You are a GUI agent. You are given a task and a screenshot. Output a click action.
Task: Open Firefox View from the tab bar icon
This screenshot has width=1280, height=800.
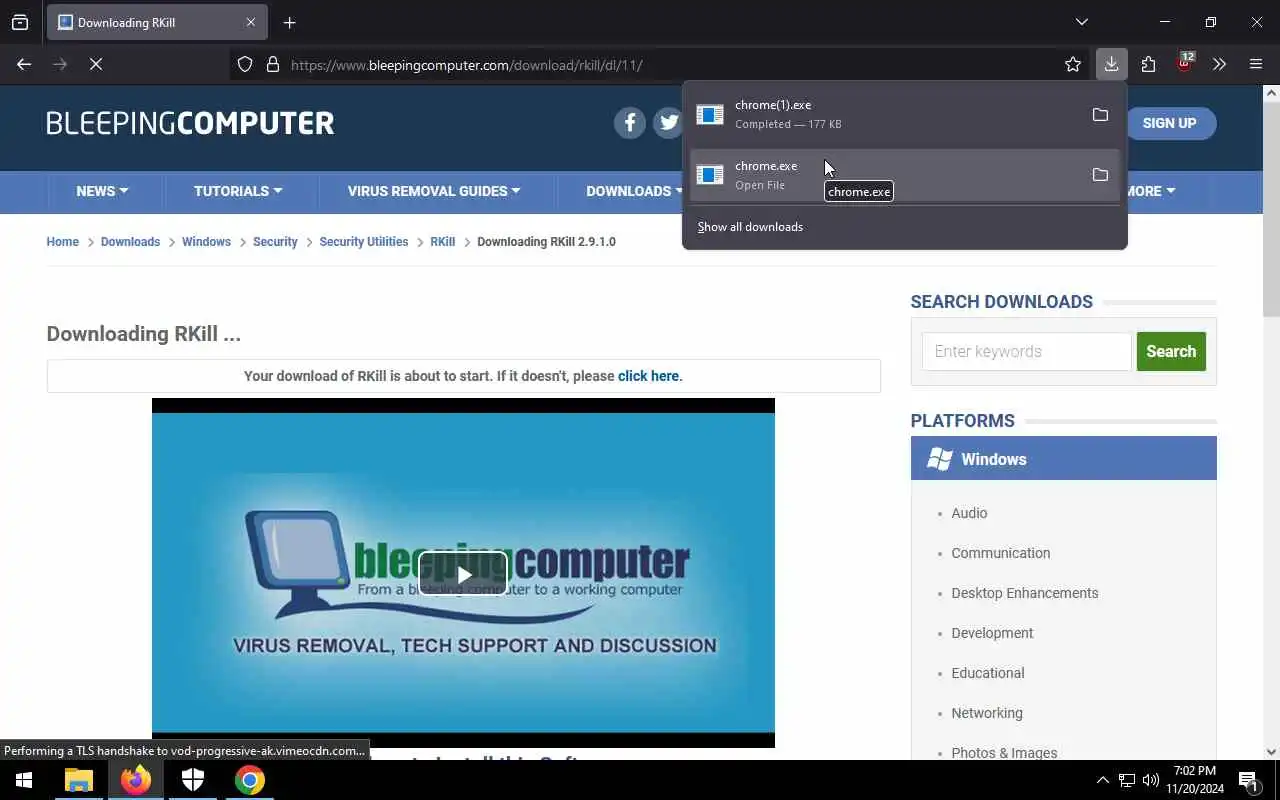click(20, 22)
